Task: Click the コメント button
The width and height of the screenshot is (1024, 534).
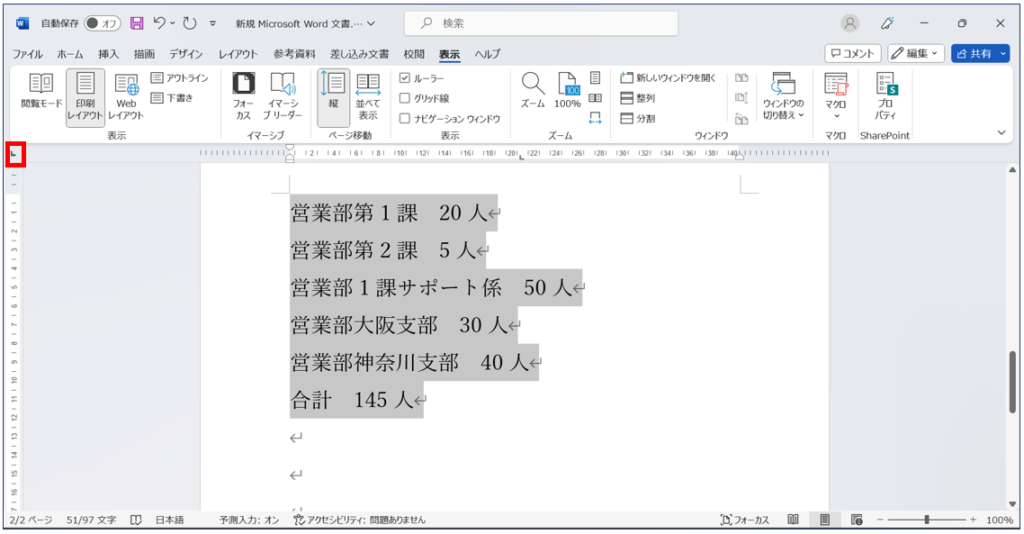Action: coord(852,54)
